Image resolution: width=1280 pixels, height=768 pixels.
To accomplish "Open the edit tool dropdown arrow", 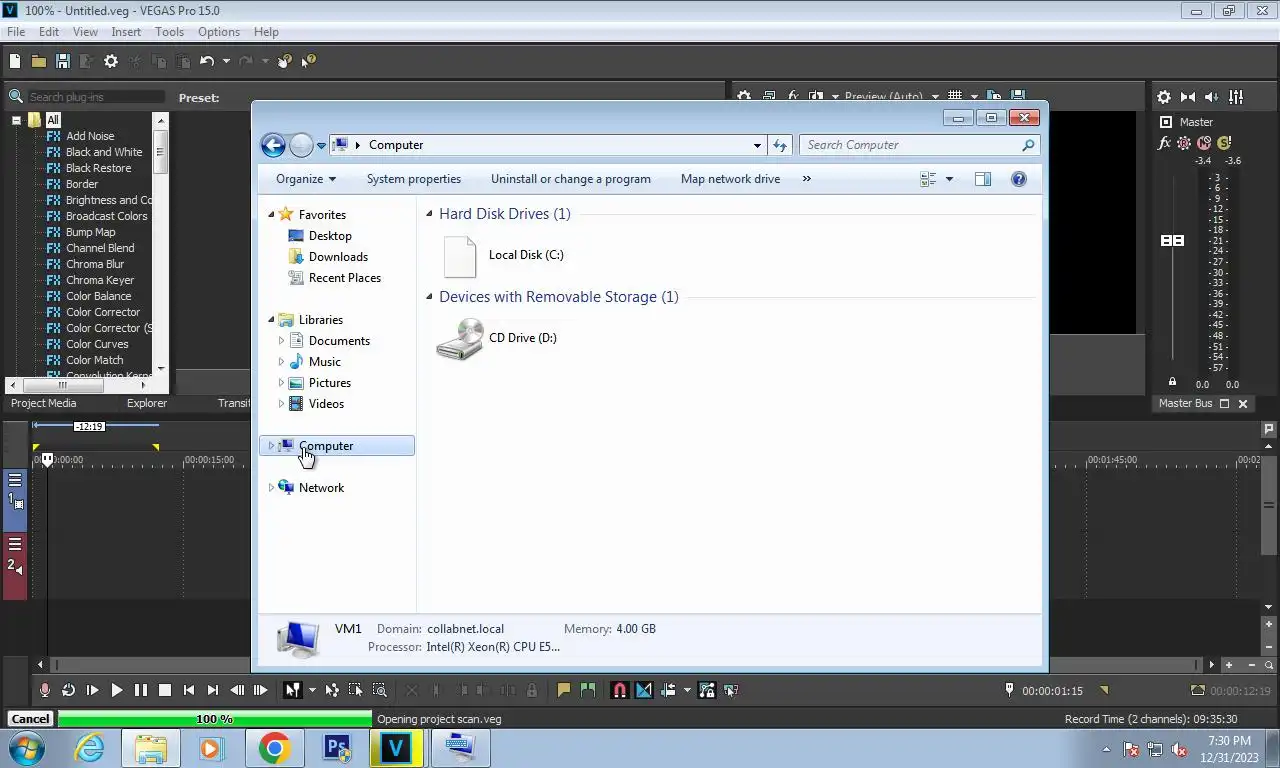I will (312, 690).
